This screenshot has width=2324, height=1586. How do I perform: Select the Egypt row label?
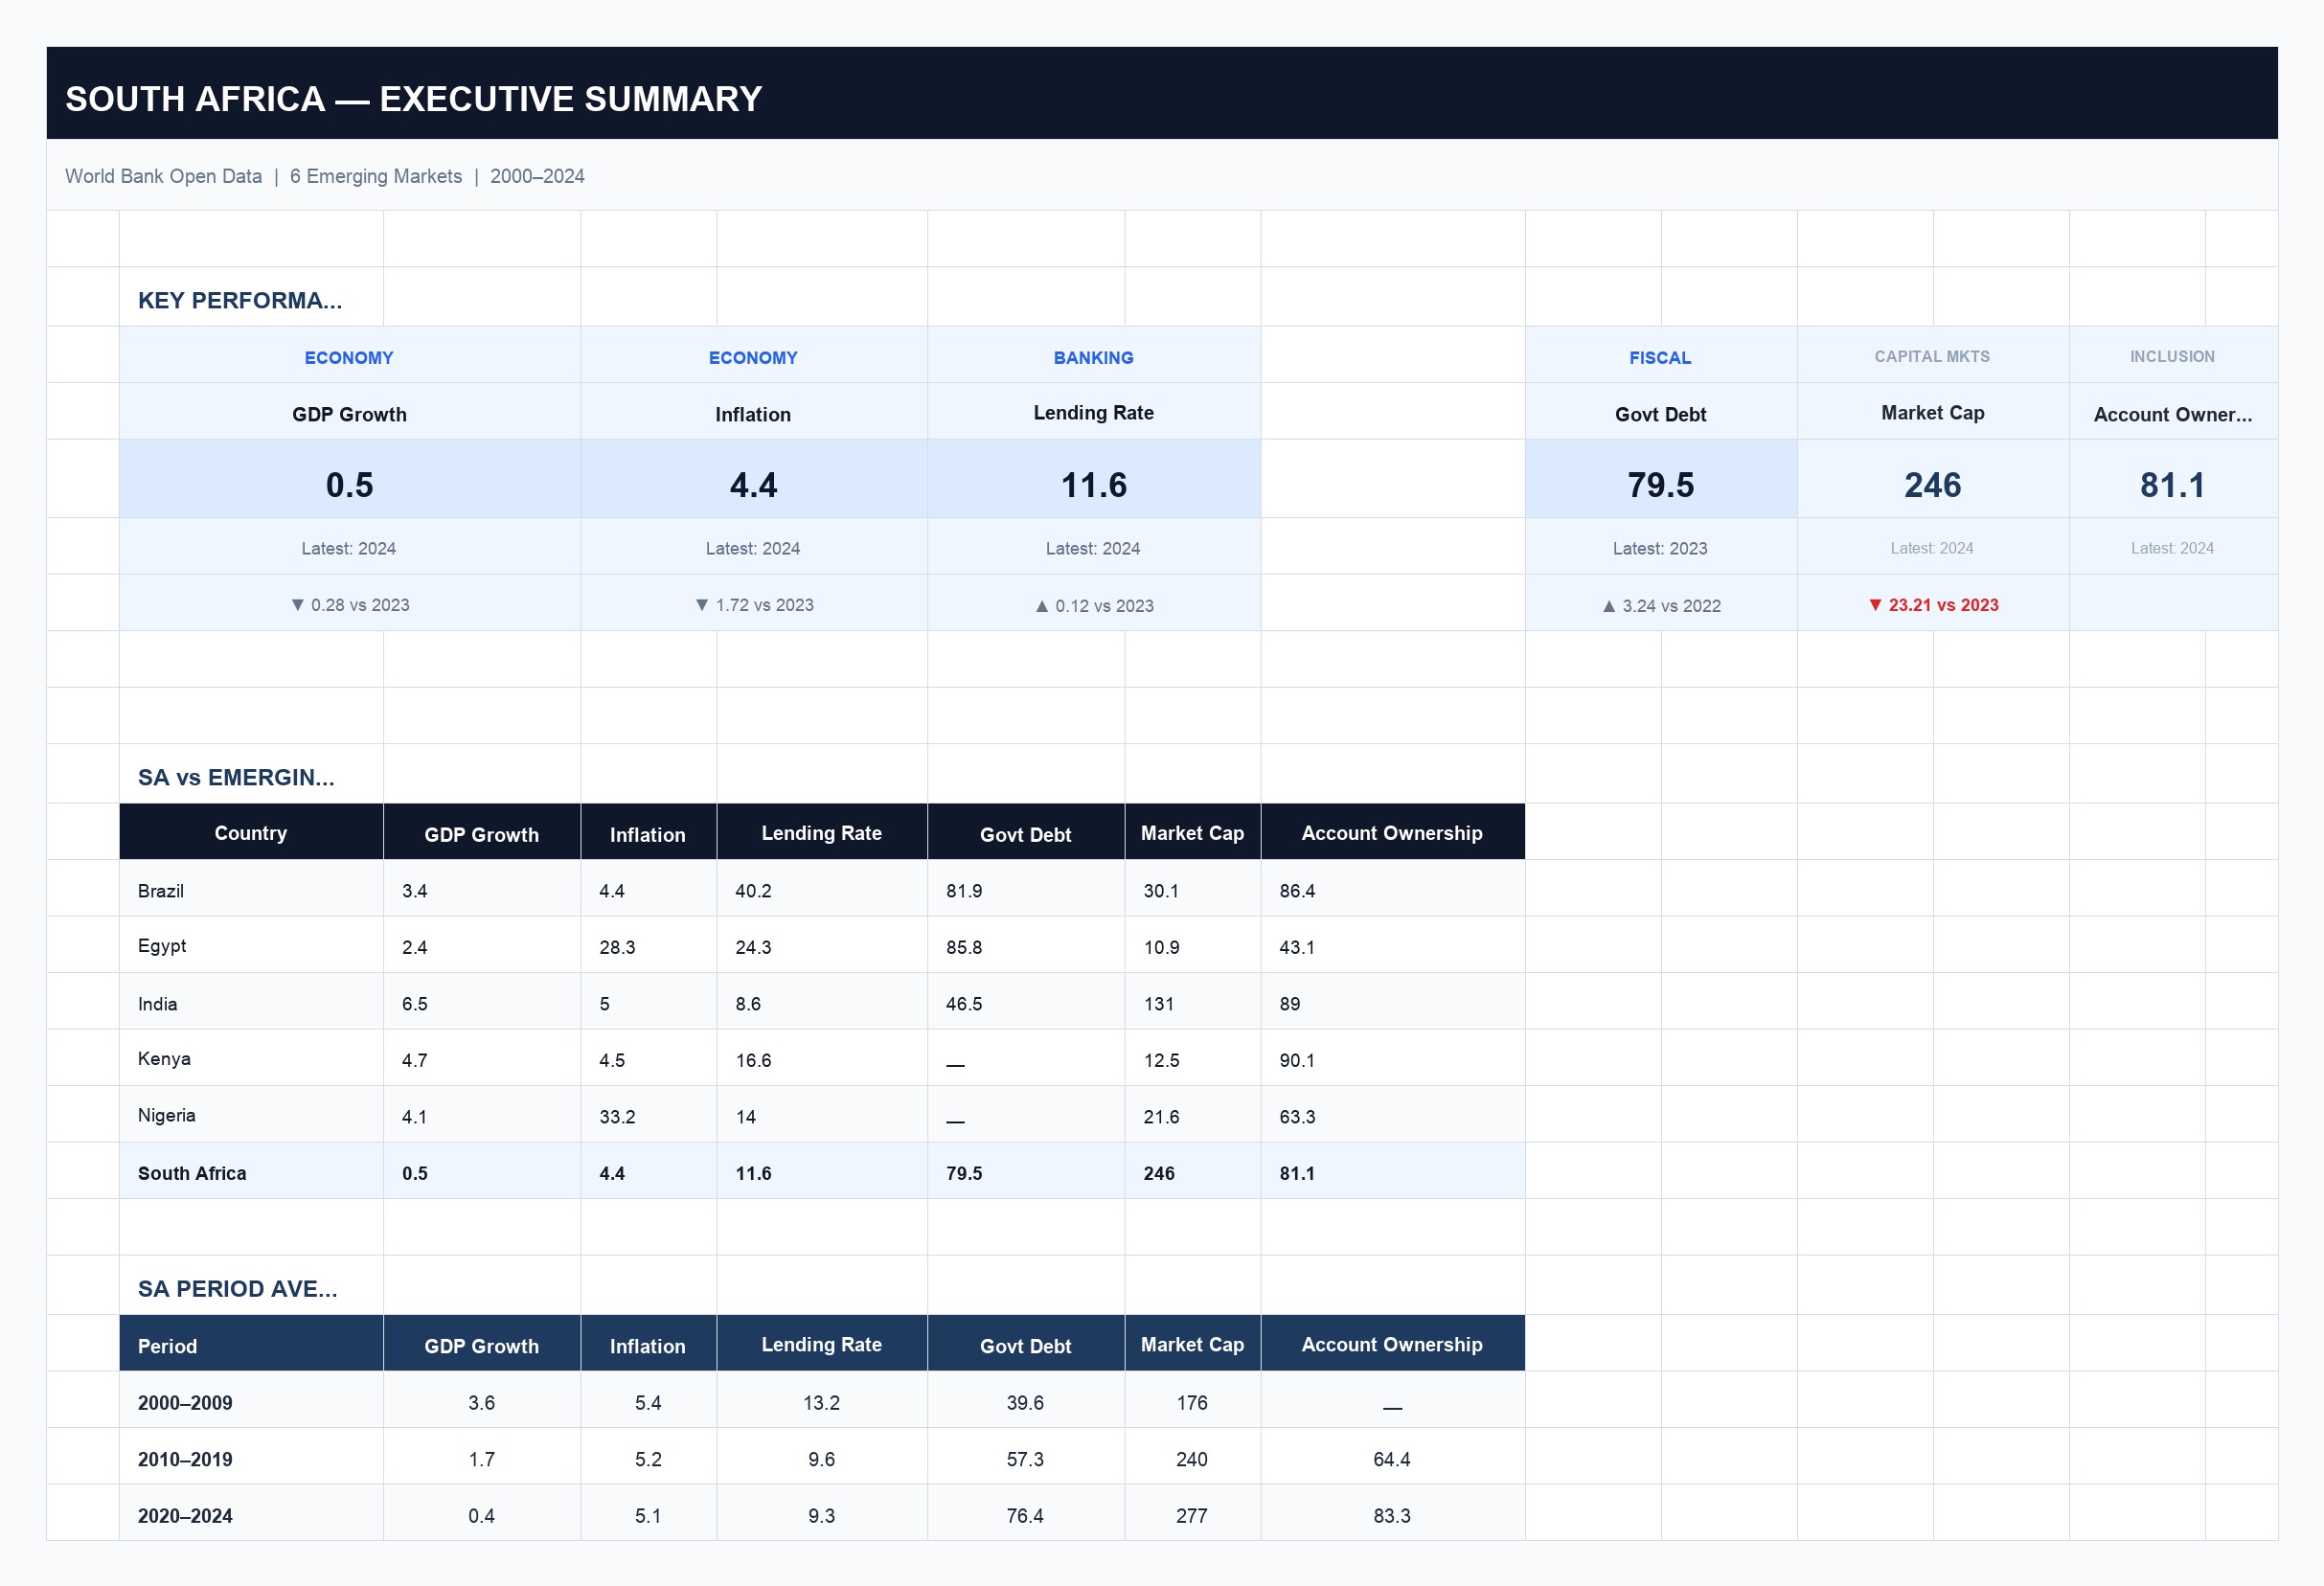click(x=162, y=946)
